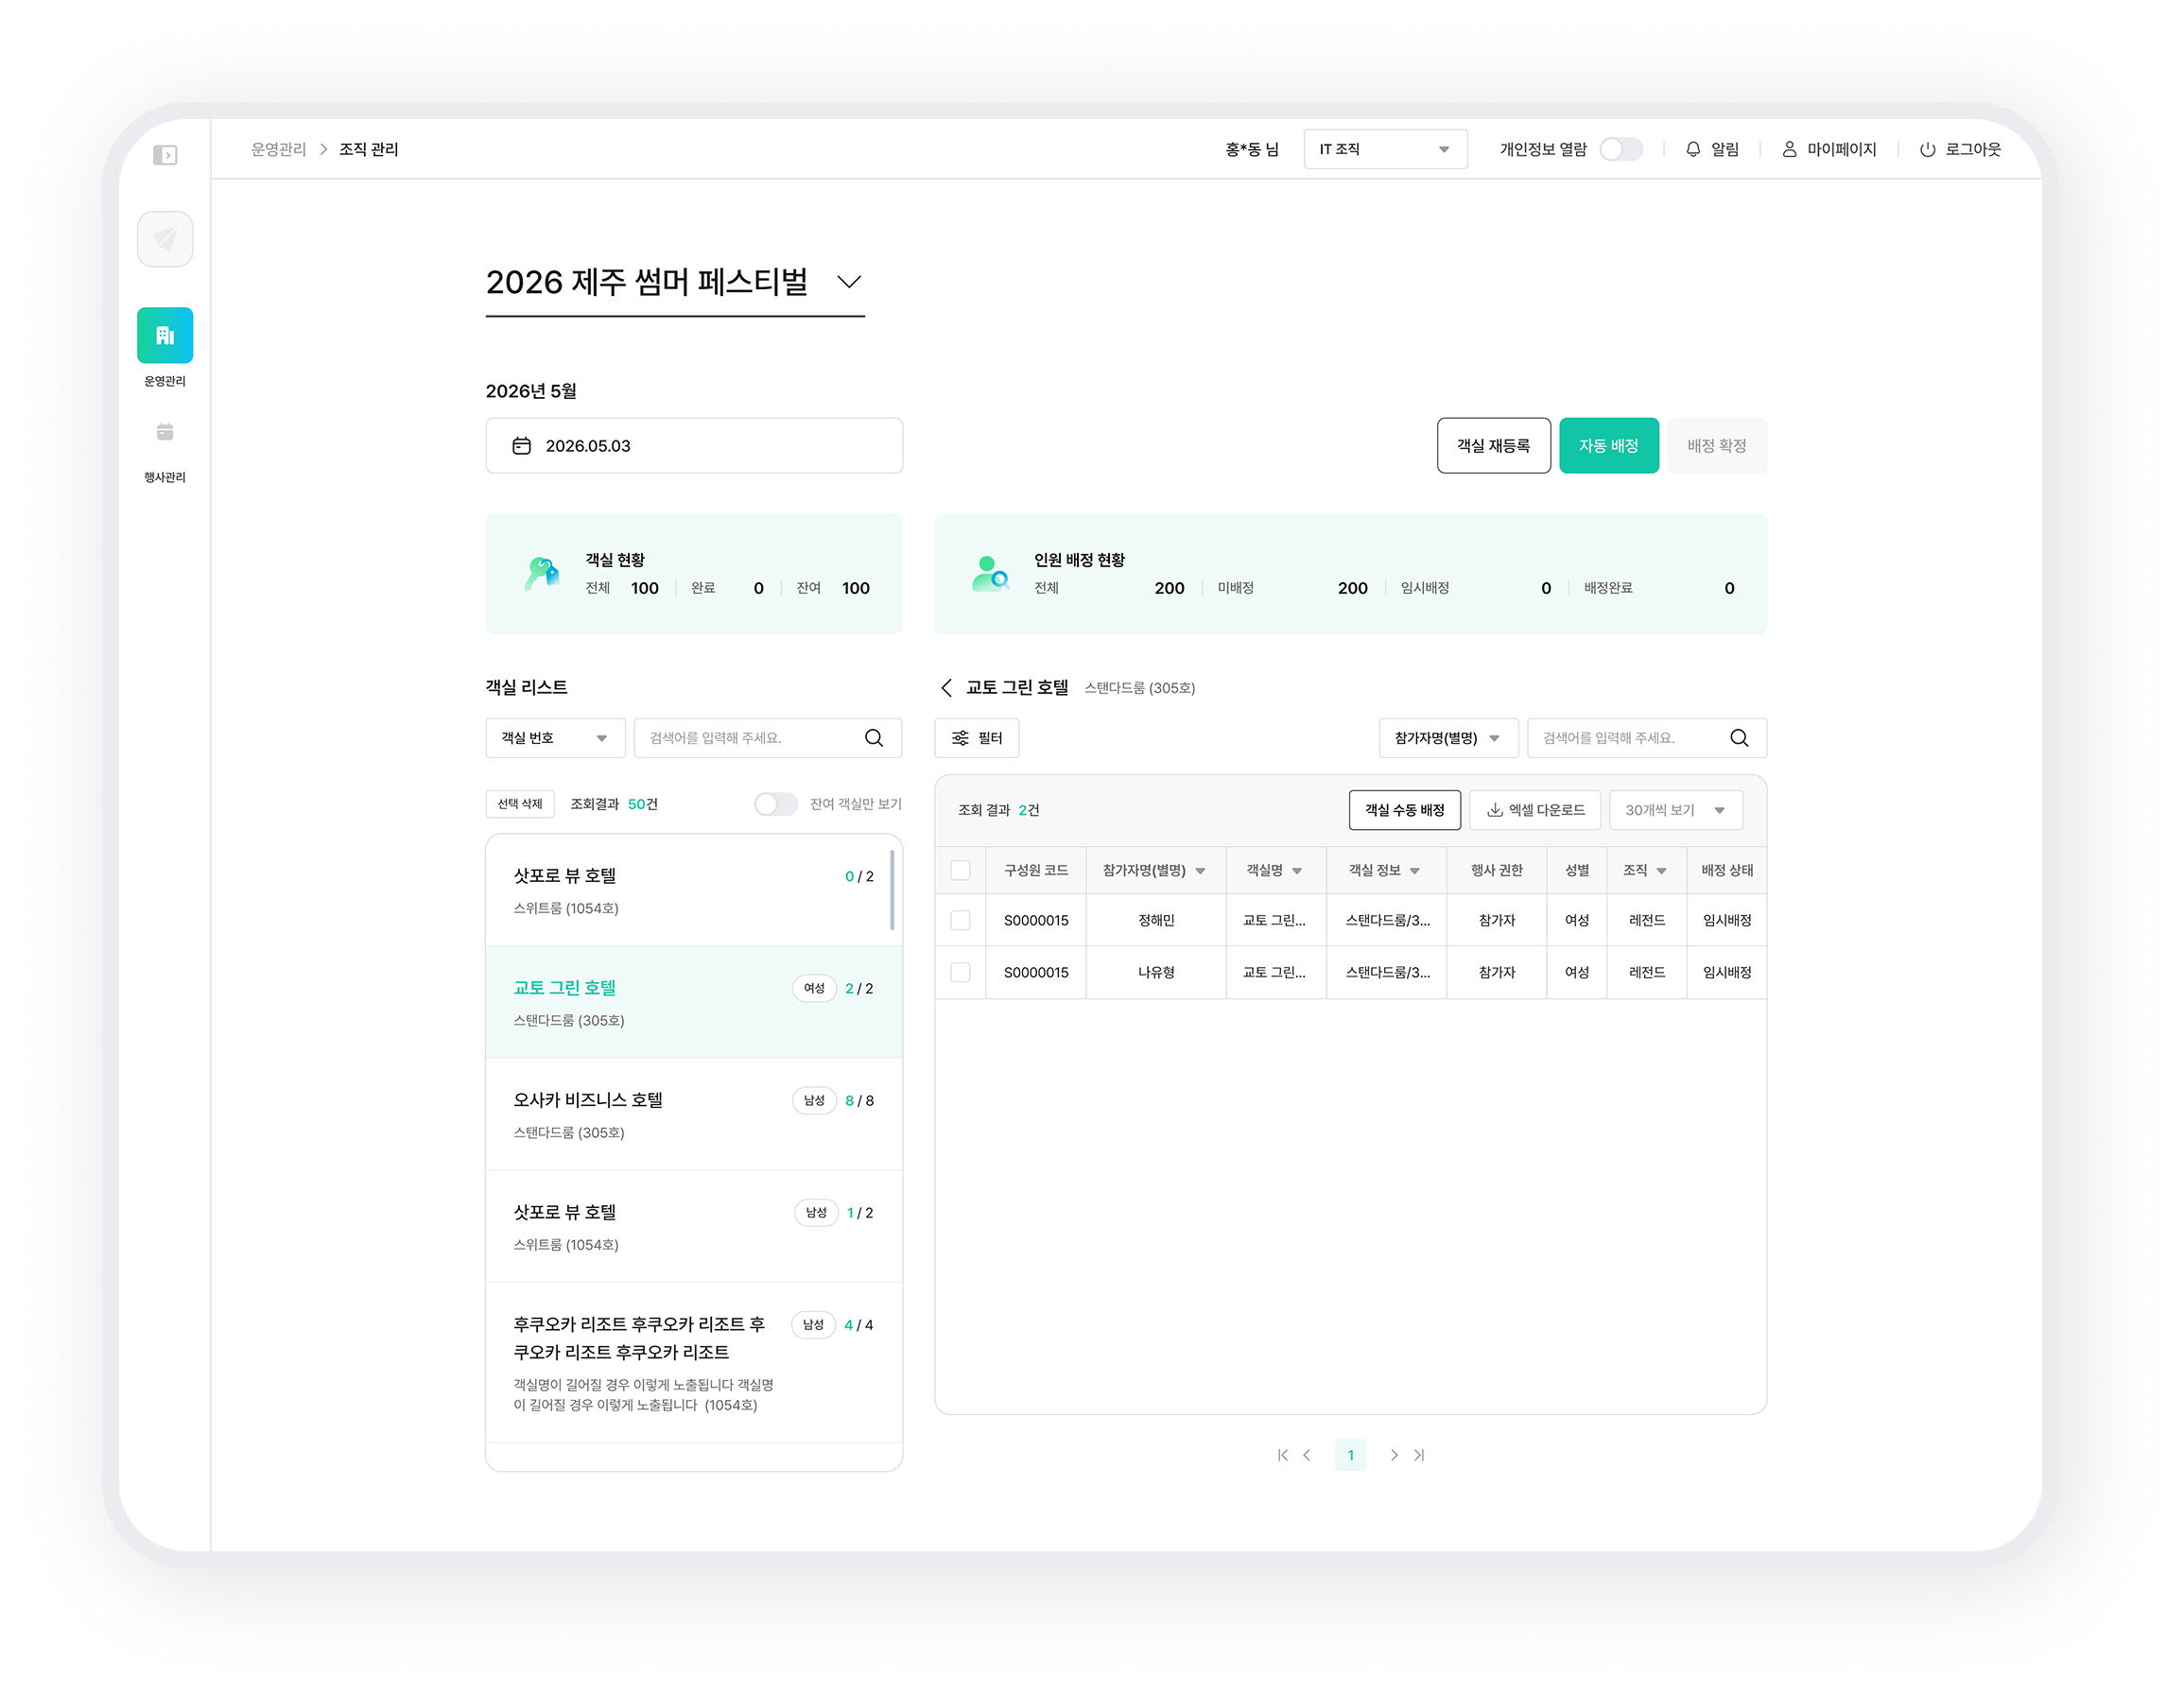Collapse the sidebar panel icon

pyautogui.click(x=165, y=155)
